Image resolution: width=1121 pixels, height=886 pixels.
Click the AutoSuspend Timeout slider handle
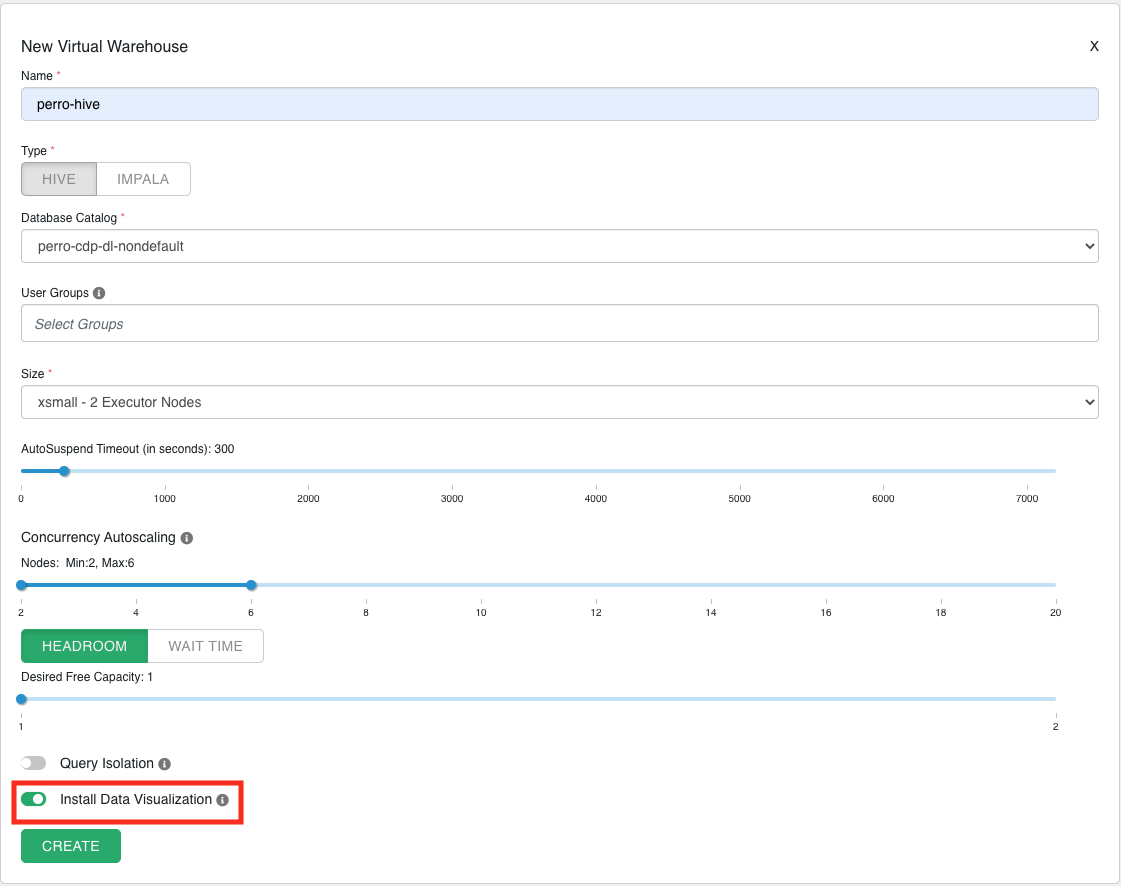click(64, 471)
